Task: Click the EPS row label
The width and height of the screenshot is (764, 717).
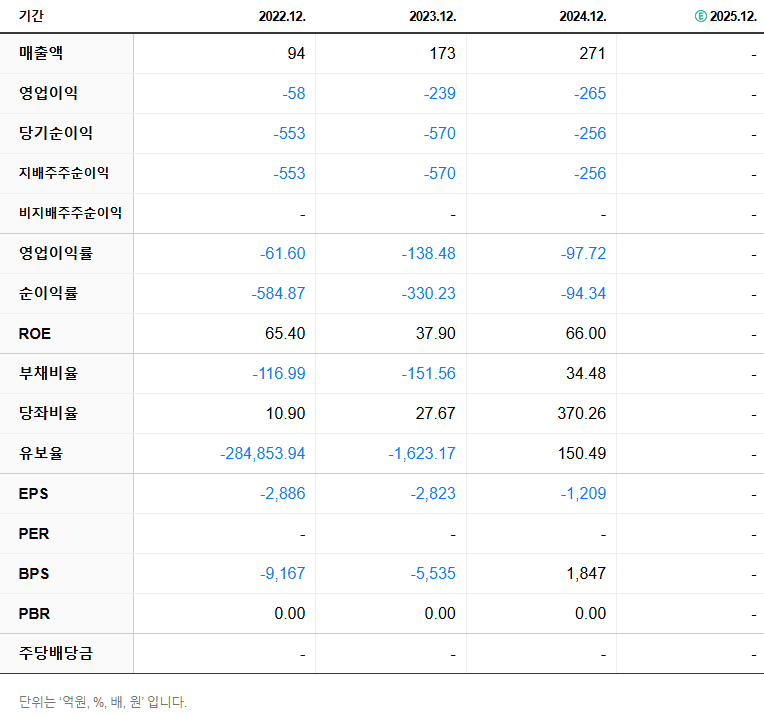Action: [33, 493]
